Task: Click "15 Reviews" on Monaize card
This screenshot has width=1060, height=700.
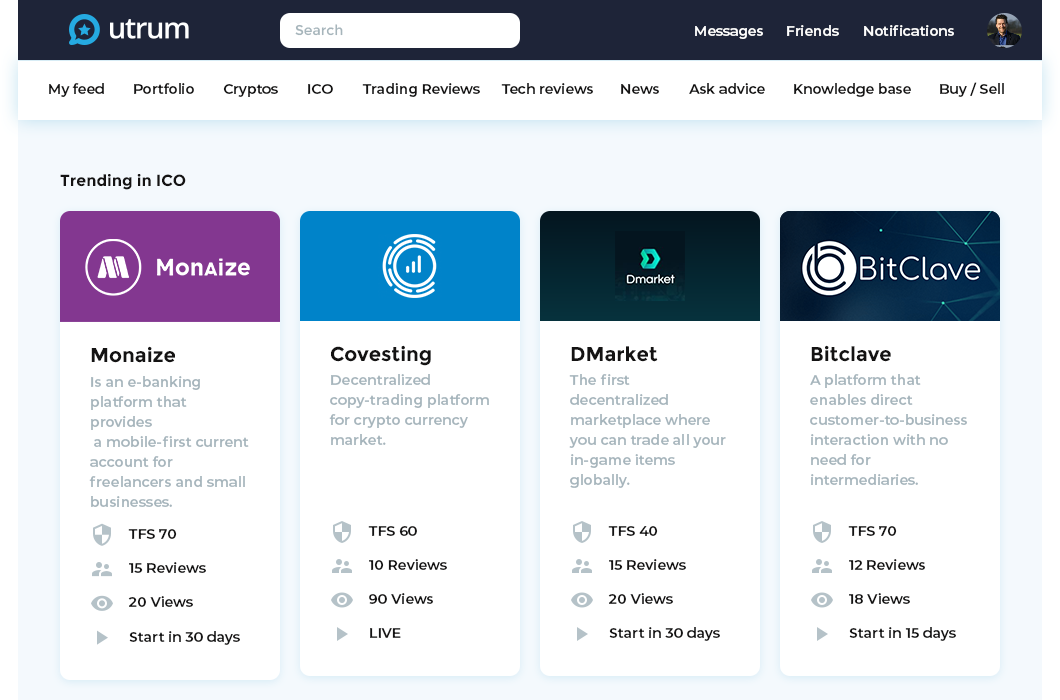Action: point(168,568)
